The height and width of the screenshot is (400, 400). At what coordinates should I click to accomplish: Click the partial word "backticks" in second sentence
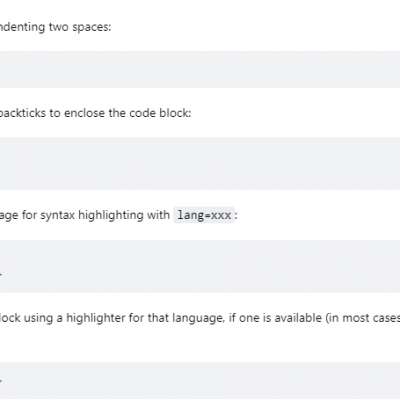(x=23, y=113)
